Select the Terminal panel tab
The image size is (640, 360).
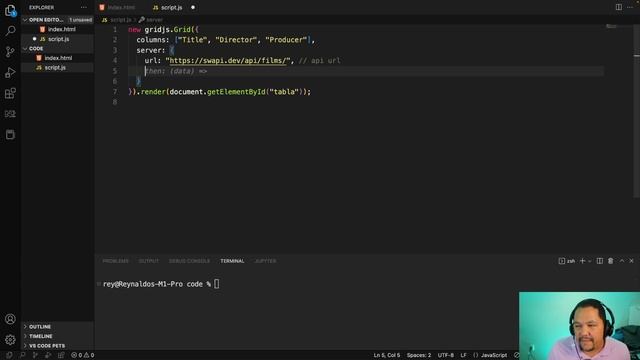[232, 261]
